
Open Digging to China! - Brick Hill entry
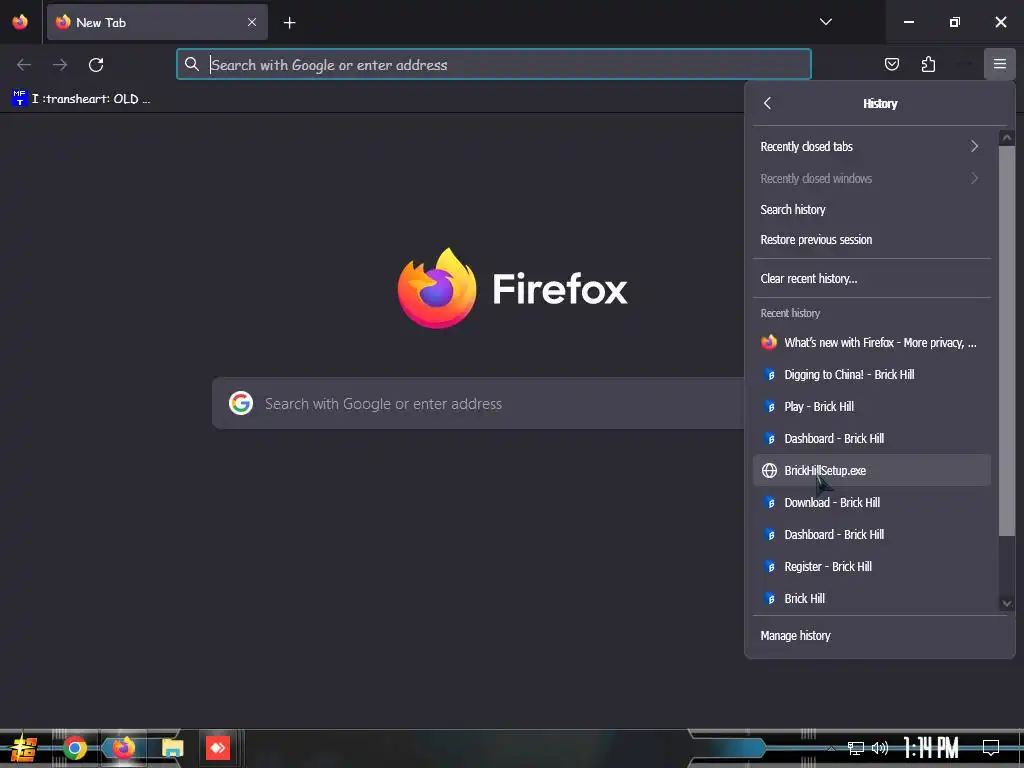[871, 375]
